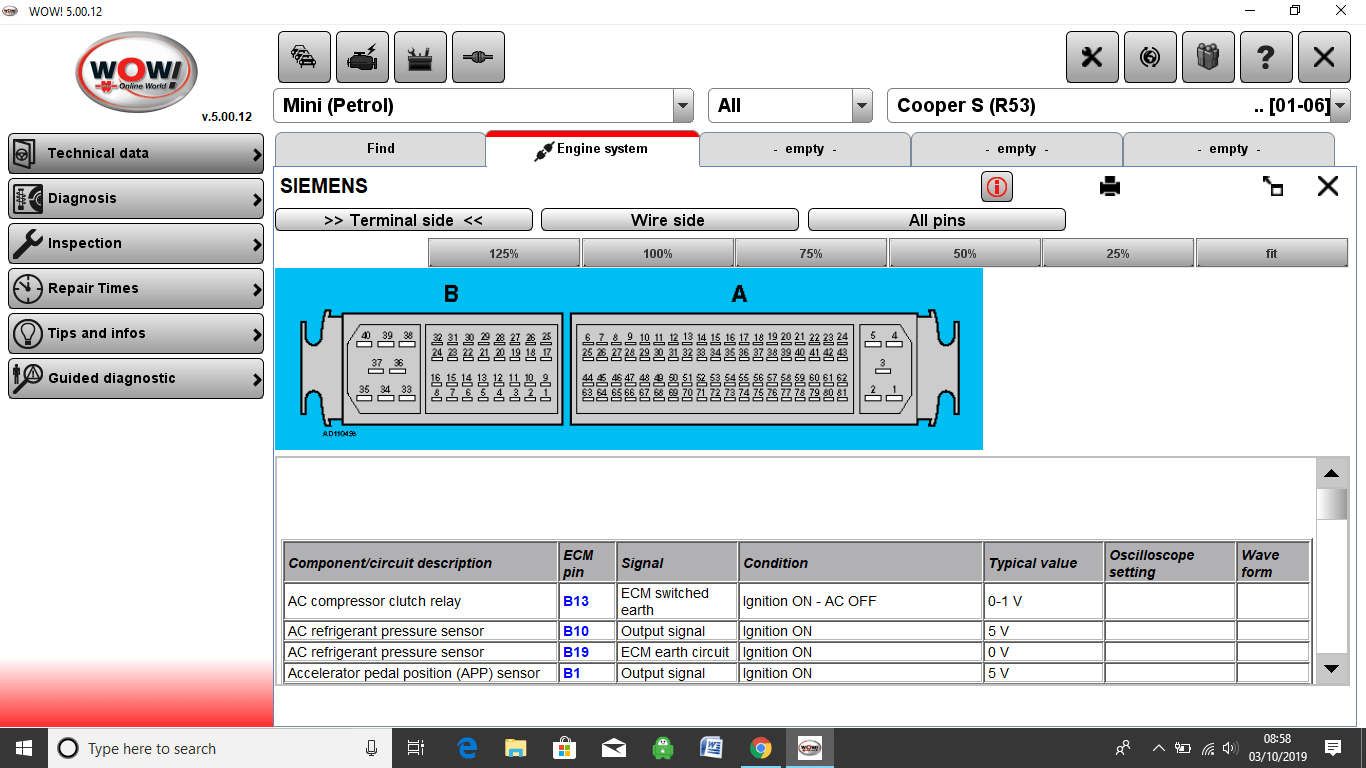
Task: Click the 'ECM switched earth' signal cell
Action: click(677, 602)
